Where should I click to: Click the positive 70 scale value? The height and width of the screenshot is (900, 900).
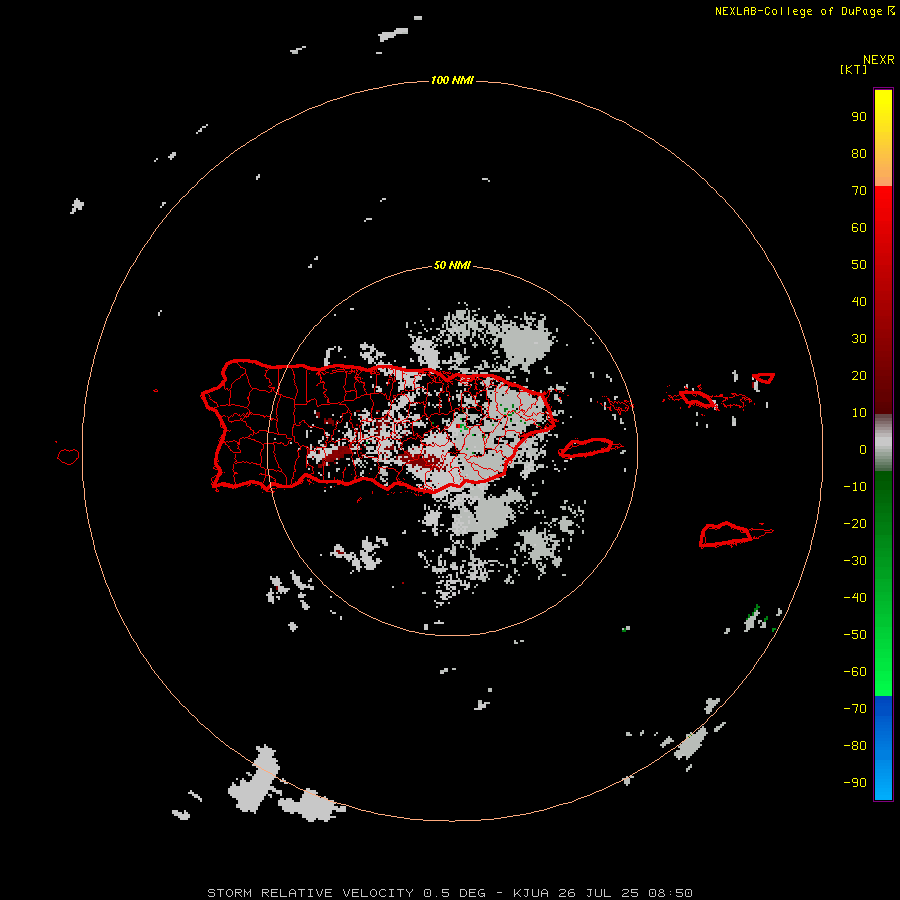(x=859, y=191)
